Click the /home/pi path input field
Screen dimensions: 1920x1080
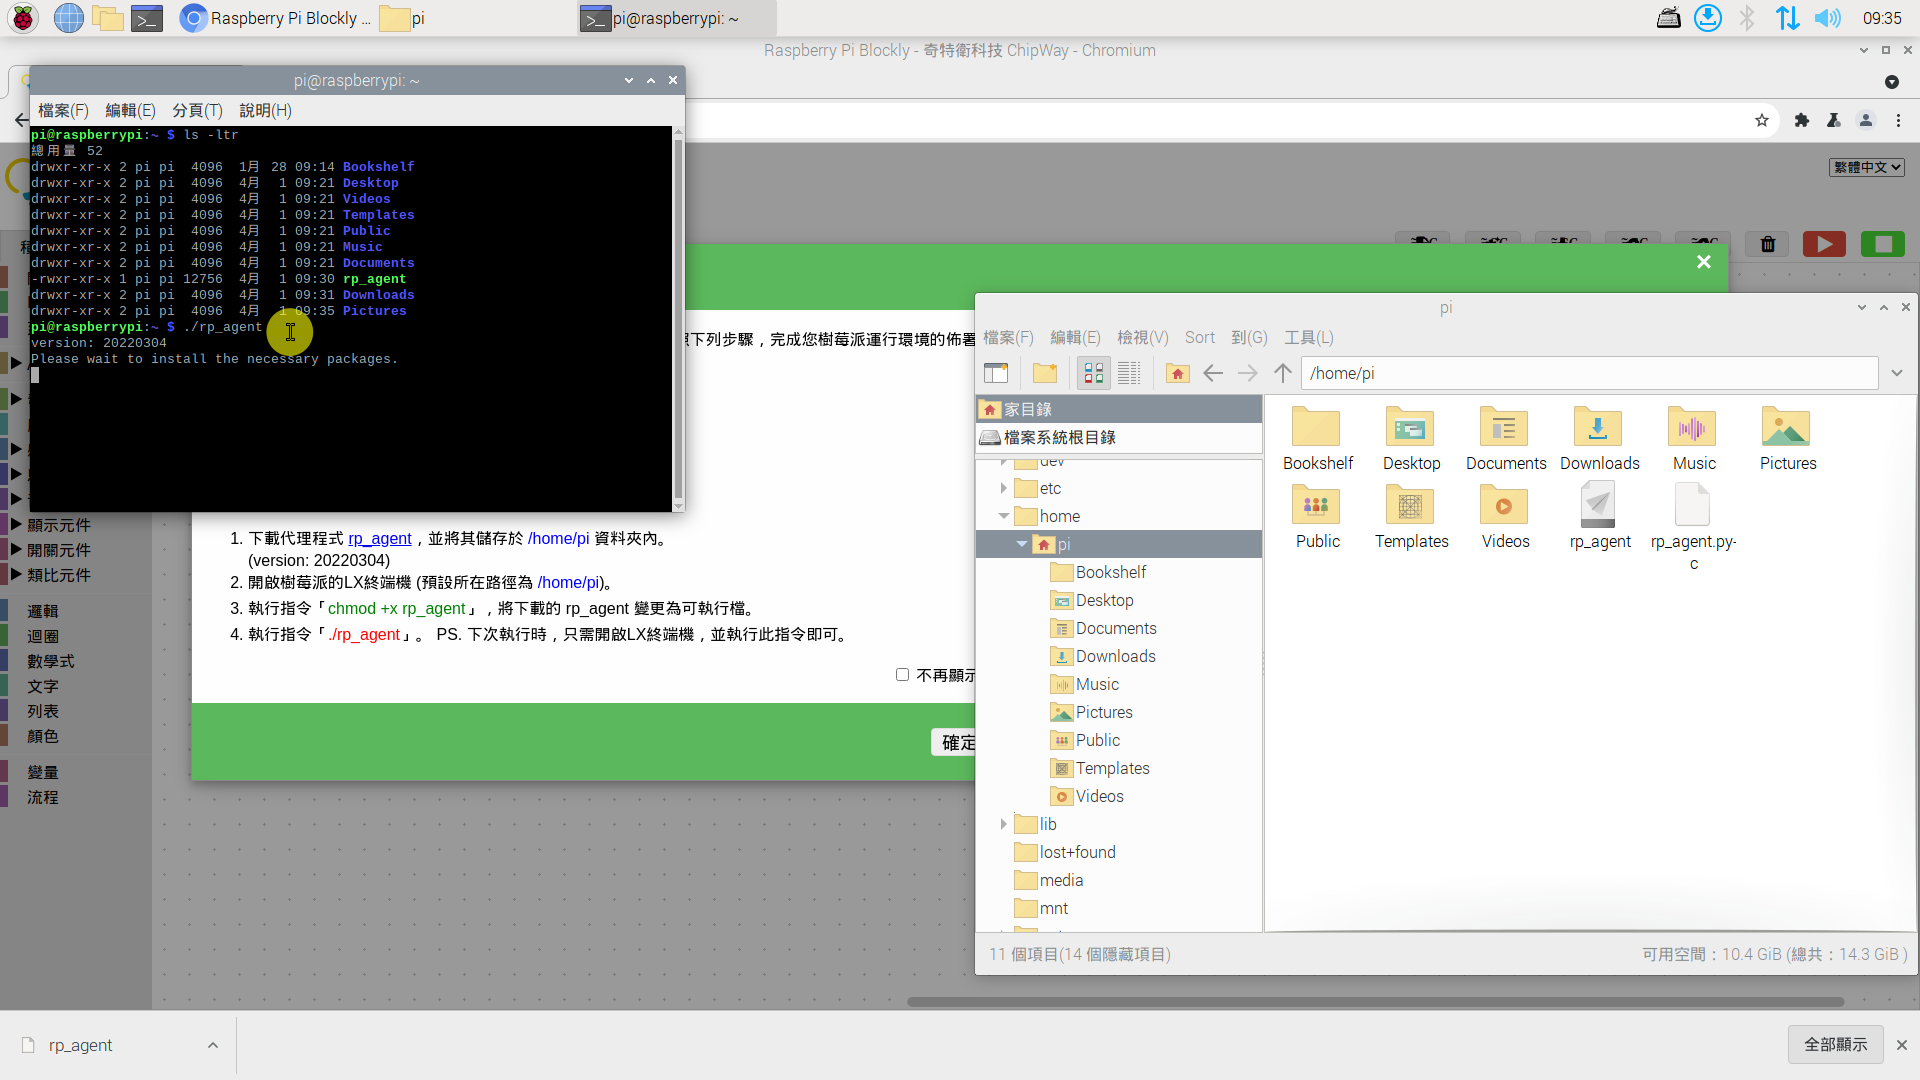1588,373
